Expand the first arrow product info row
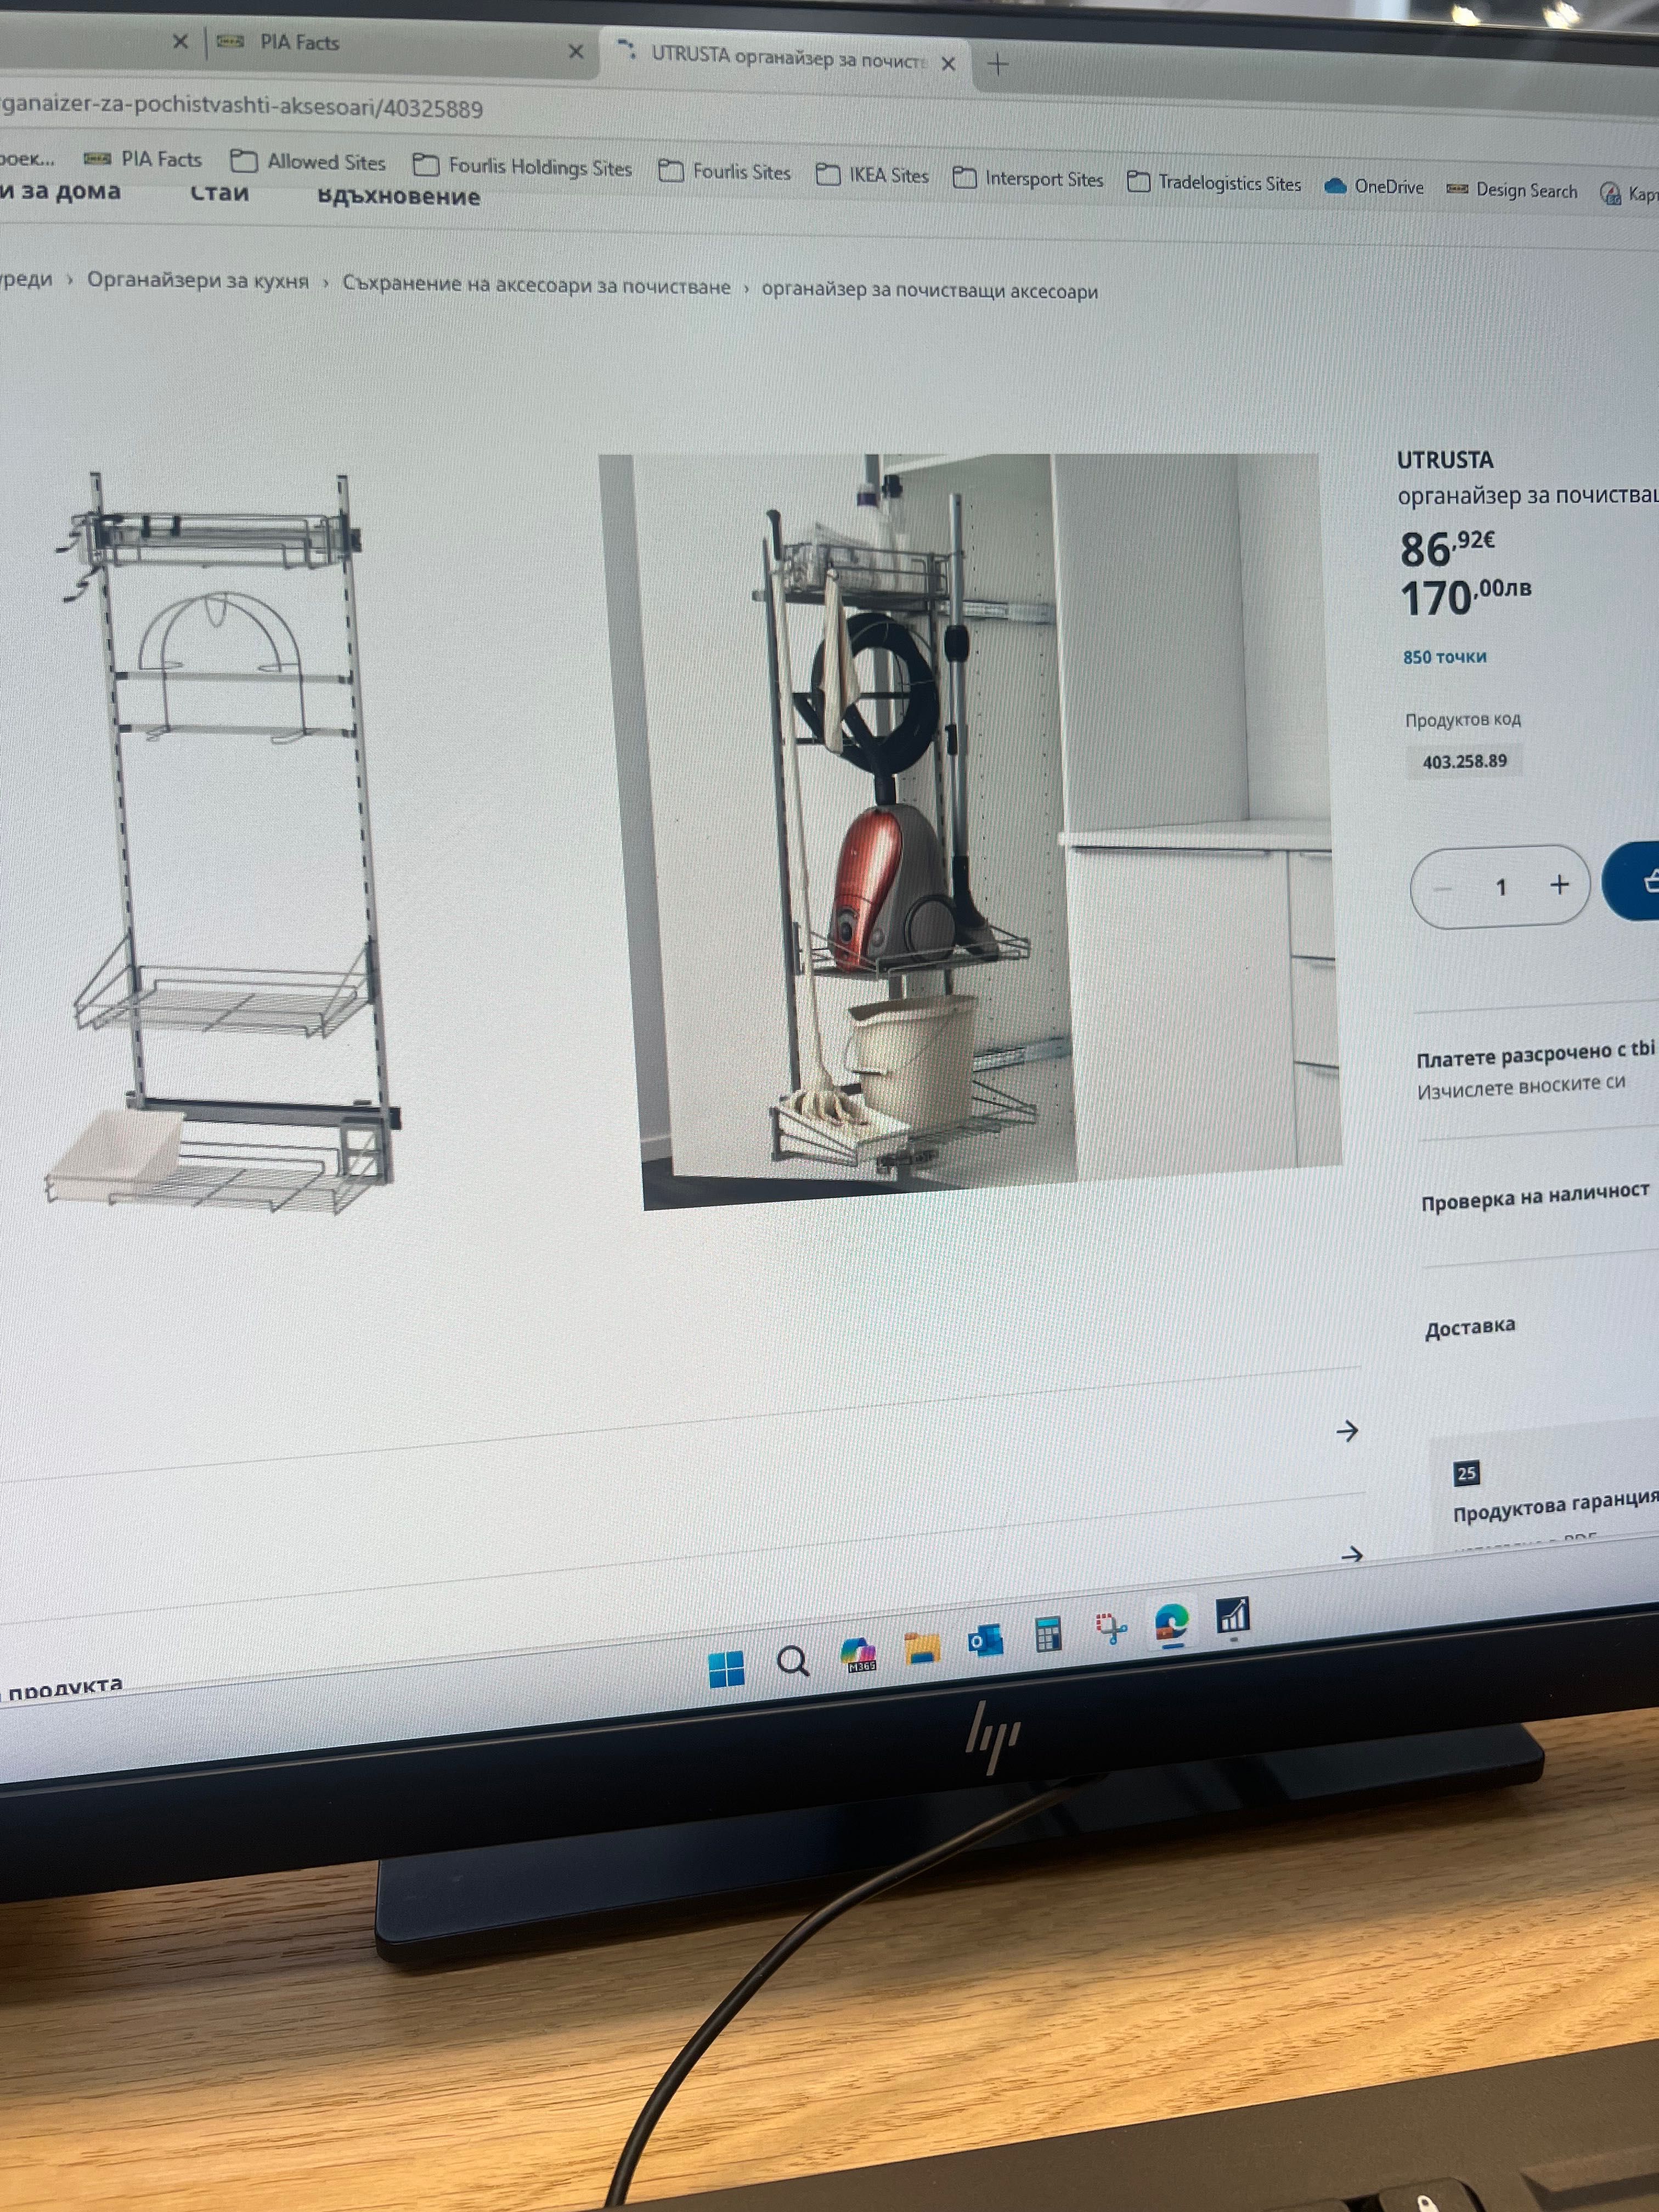Viewport: 1659px width, 2212px height. [x=1347, y=1431]
